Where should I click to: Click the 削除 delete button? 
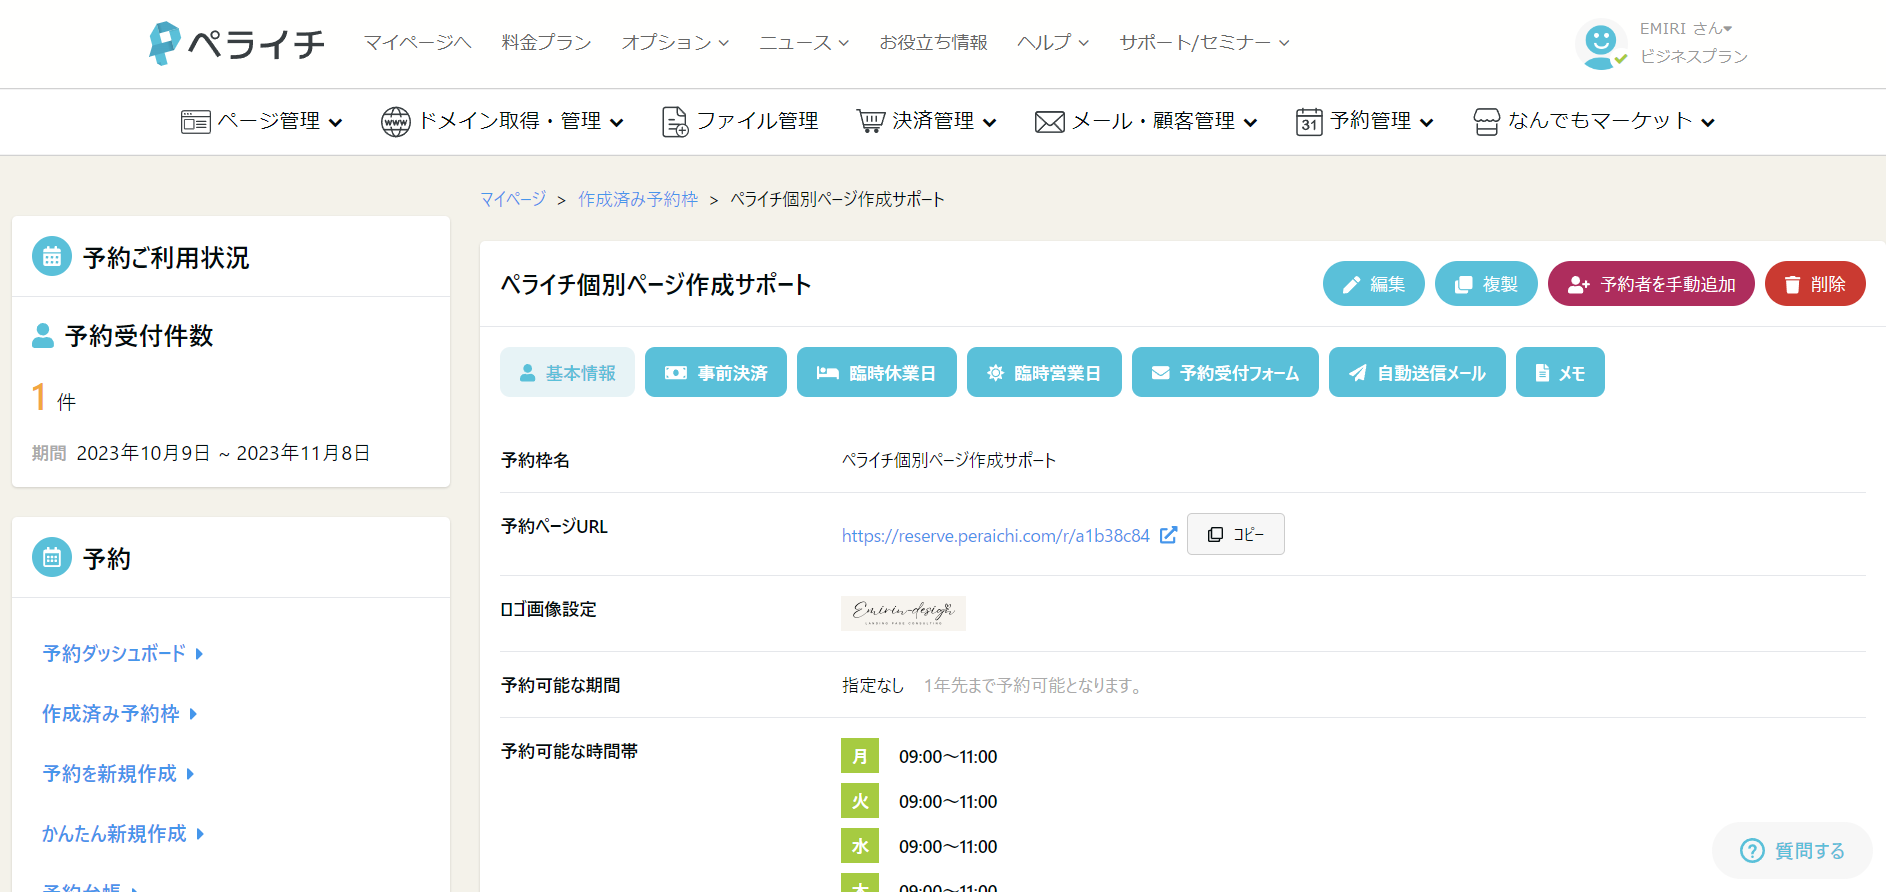pos(1815,284)
